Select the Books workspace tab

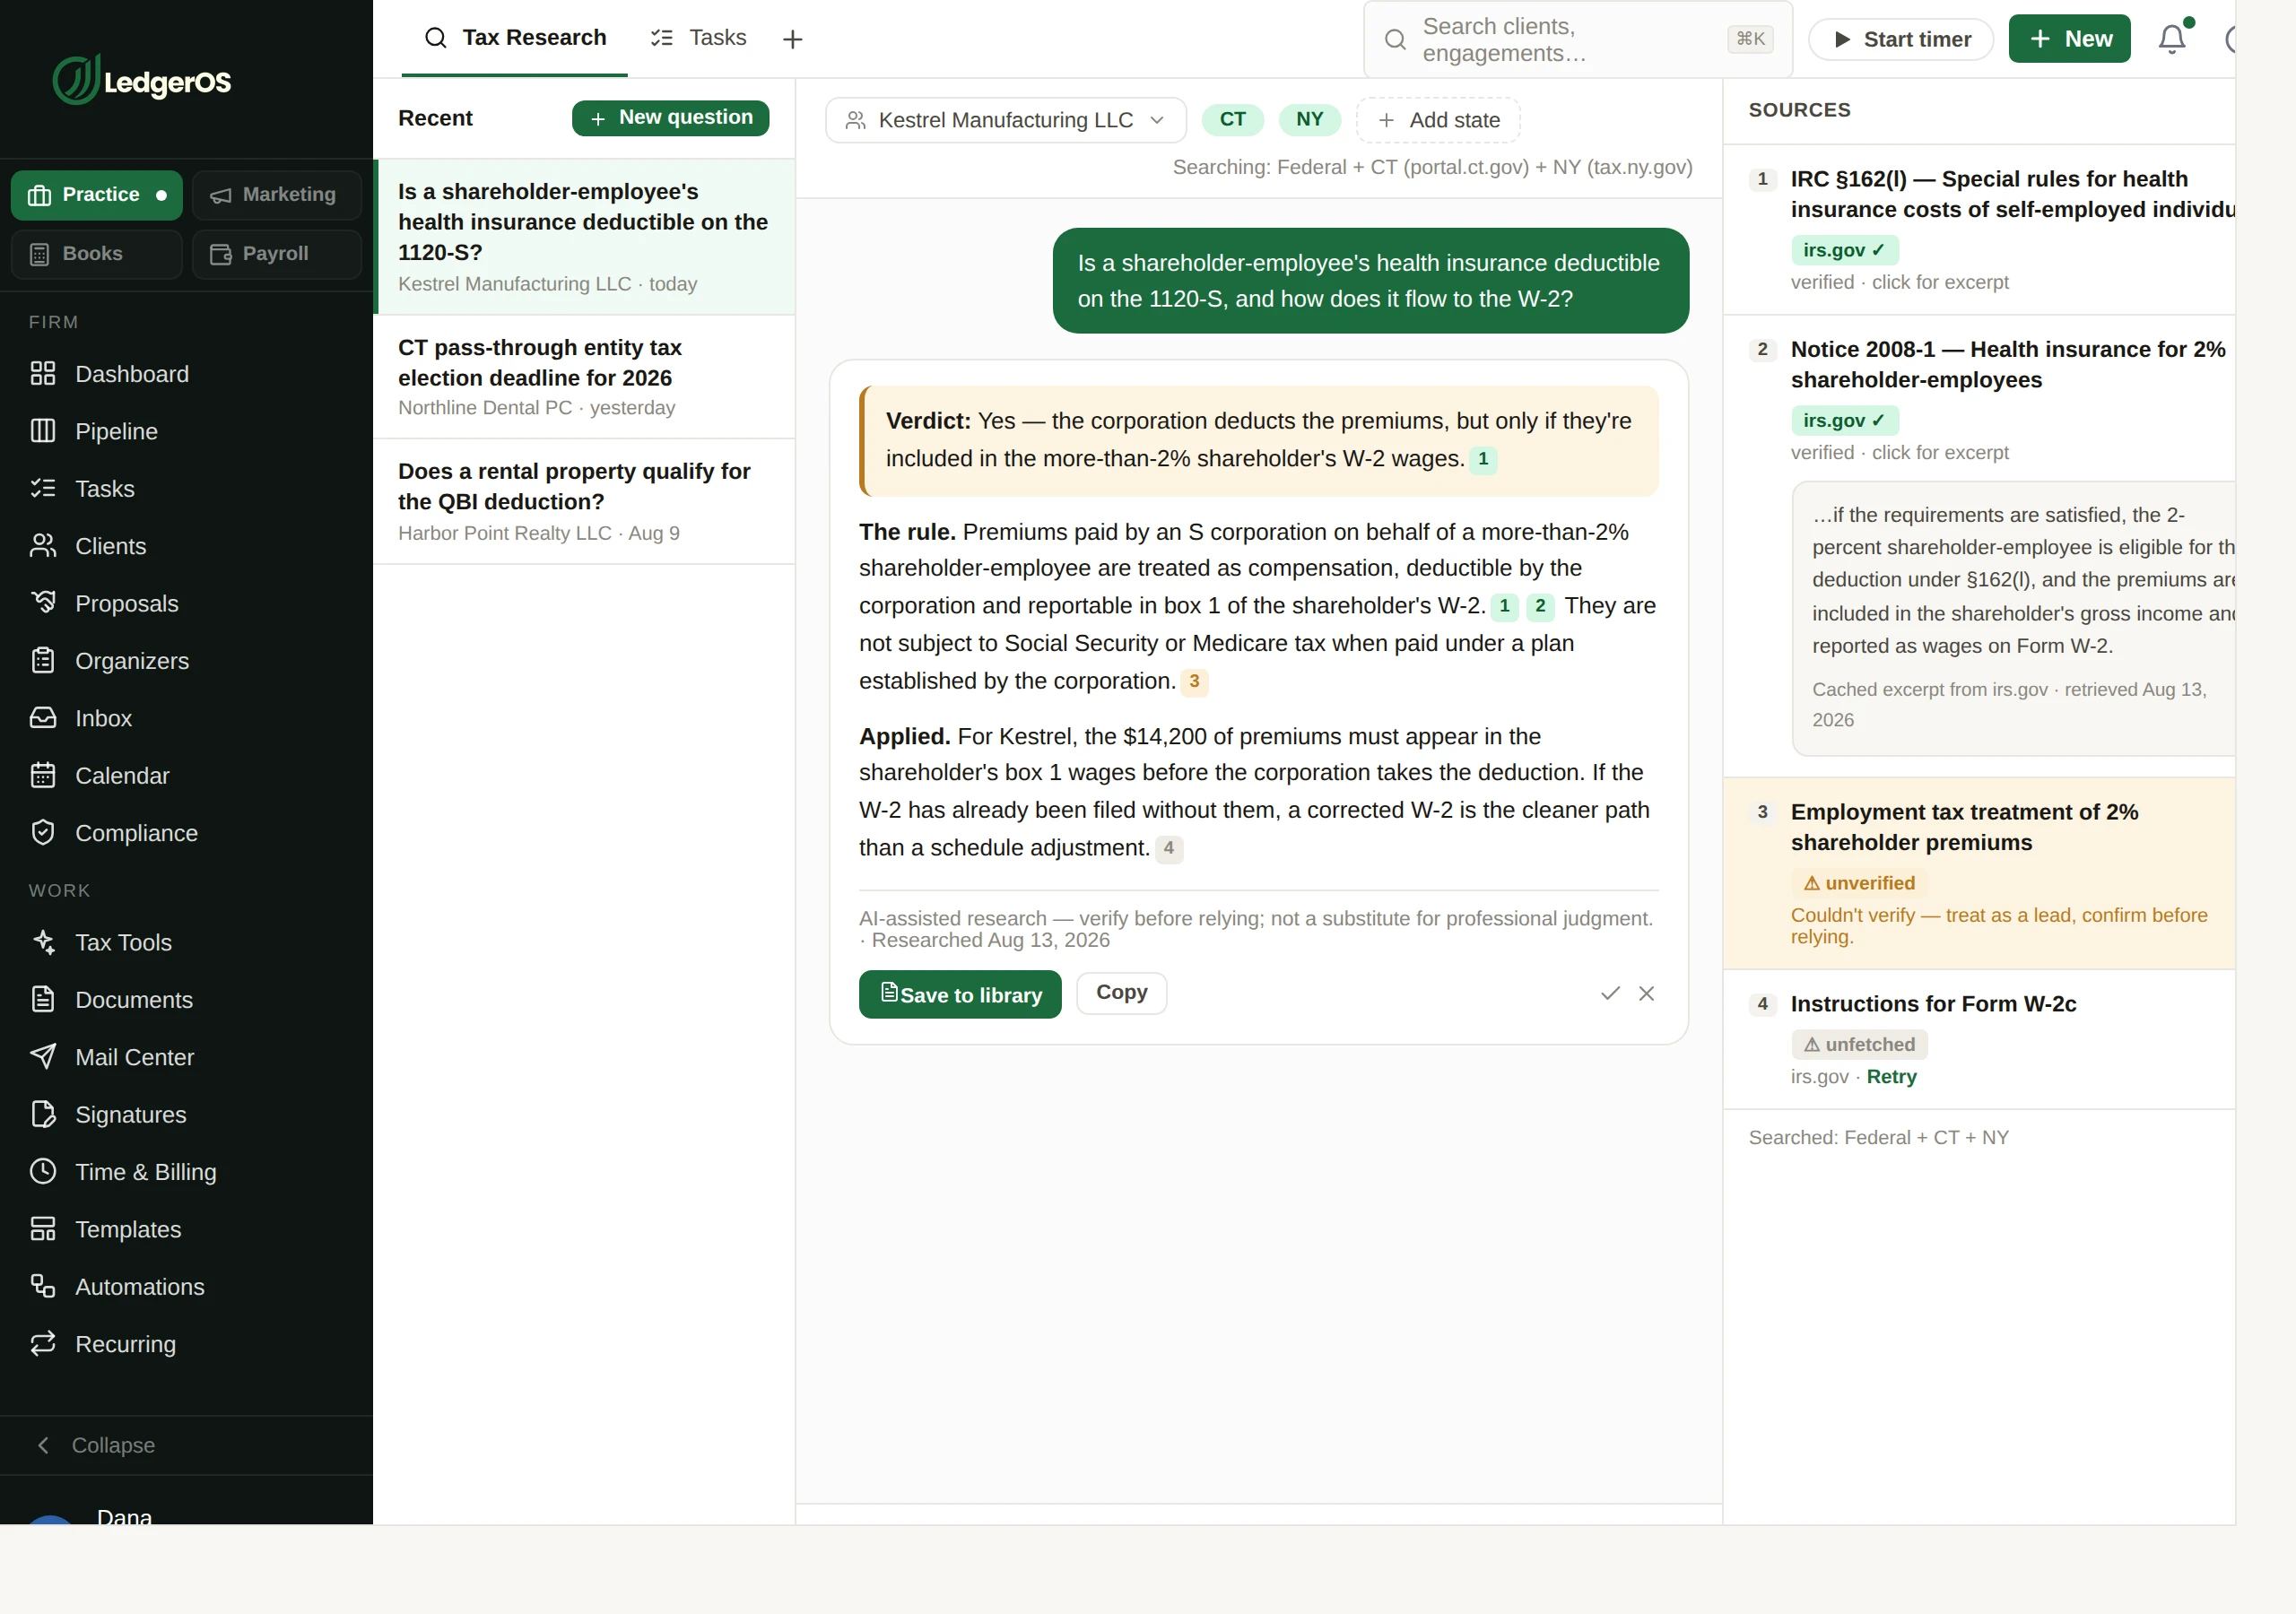click(97, 254)
